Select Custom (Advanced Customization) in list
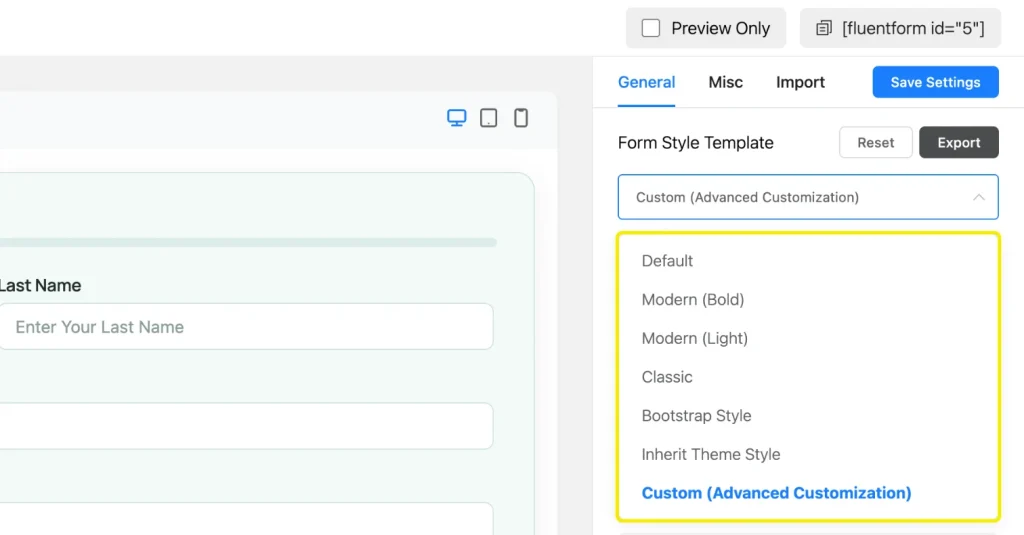Screen dimensions: 1024x535 808,493
